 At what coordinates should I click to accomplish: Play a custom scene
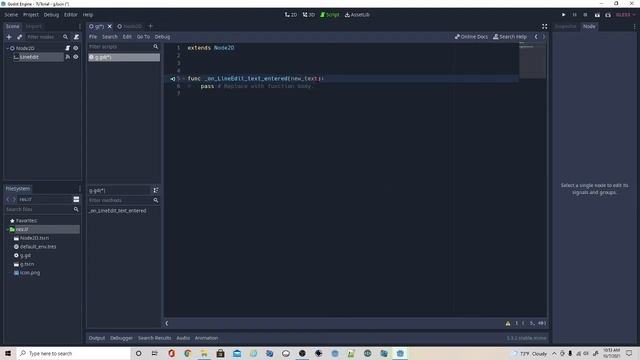608,15
